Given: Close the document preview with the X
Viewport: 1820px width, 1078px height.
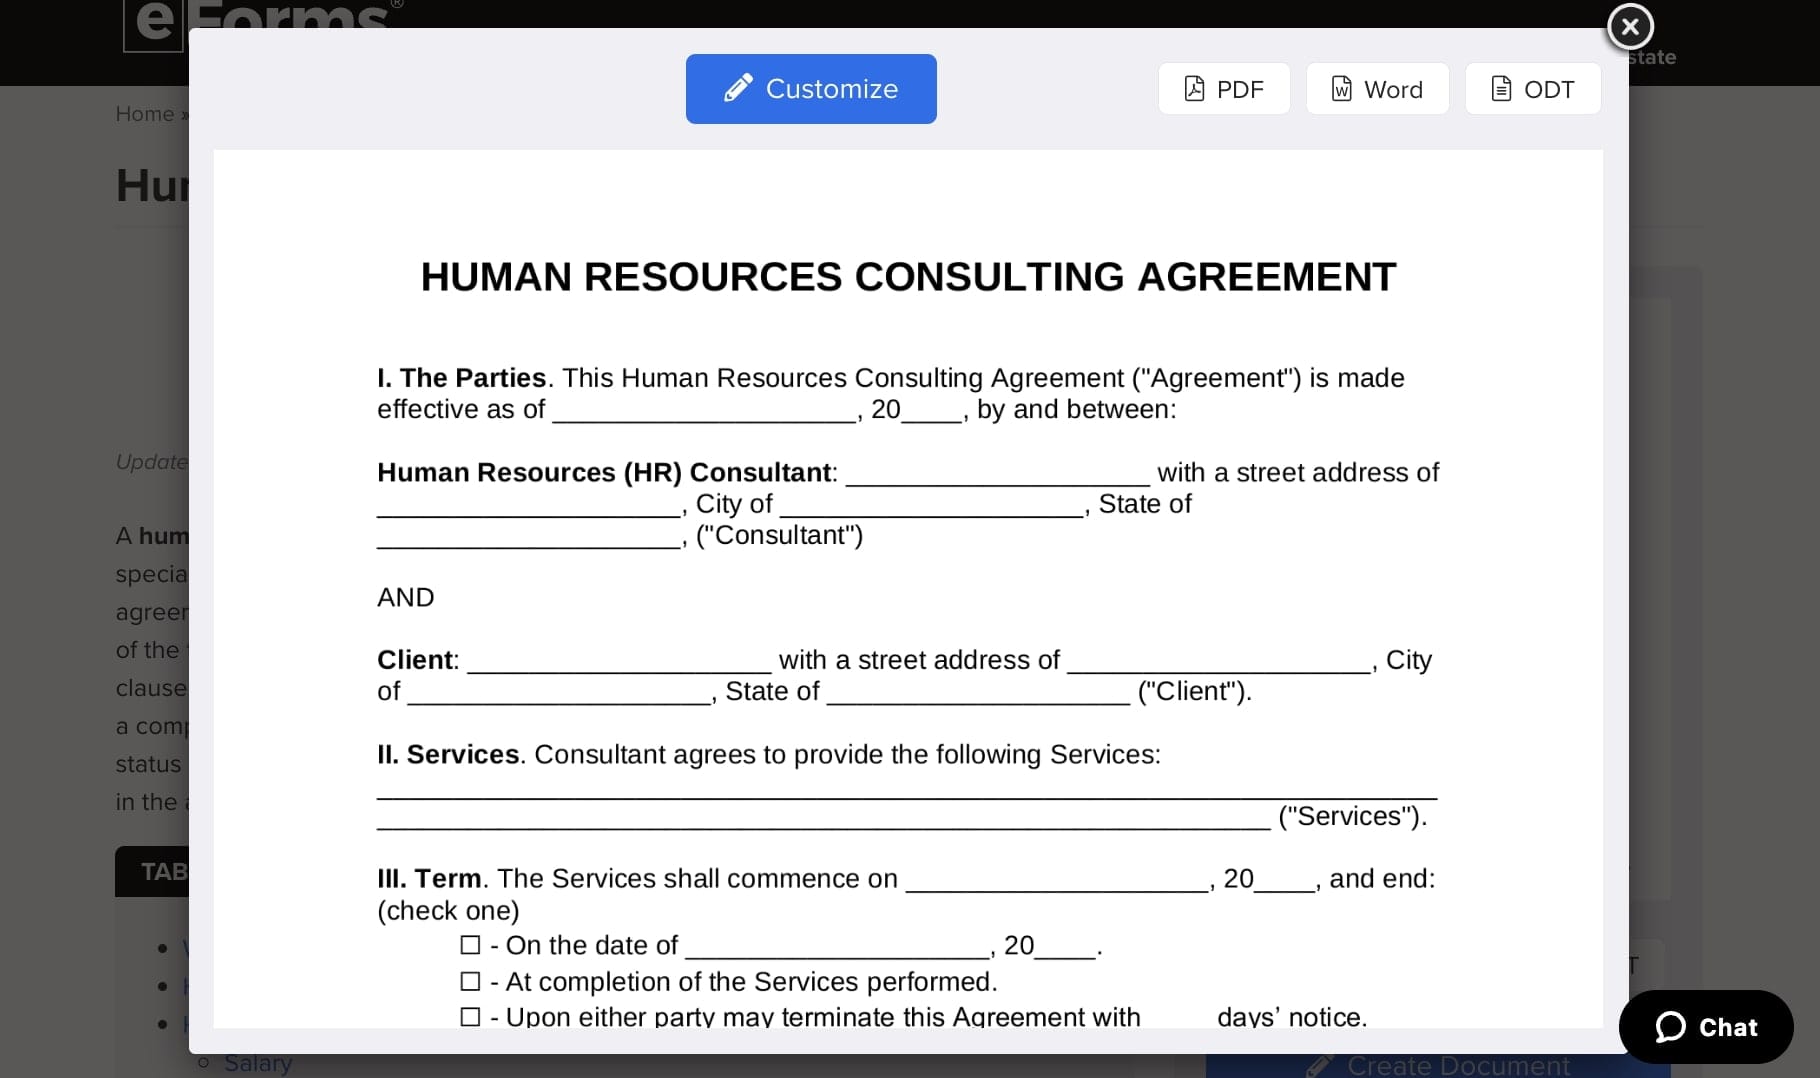Looking at the screenshot, I should pyautogui.click(x=1629, y=27).
